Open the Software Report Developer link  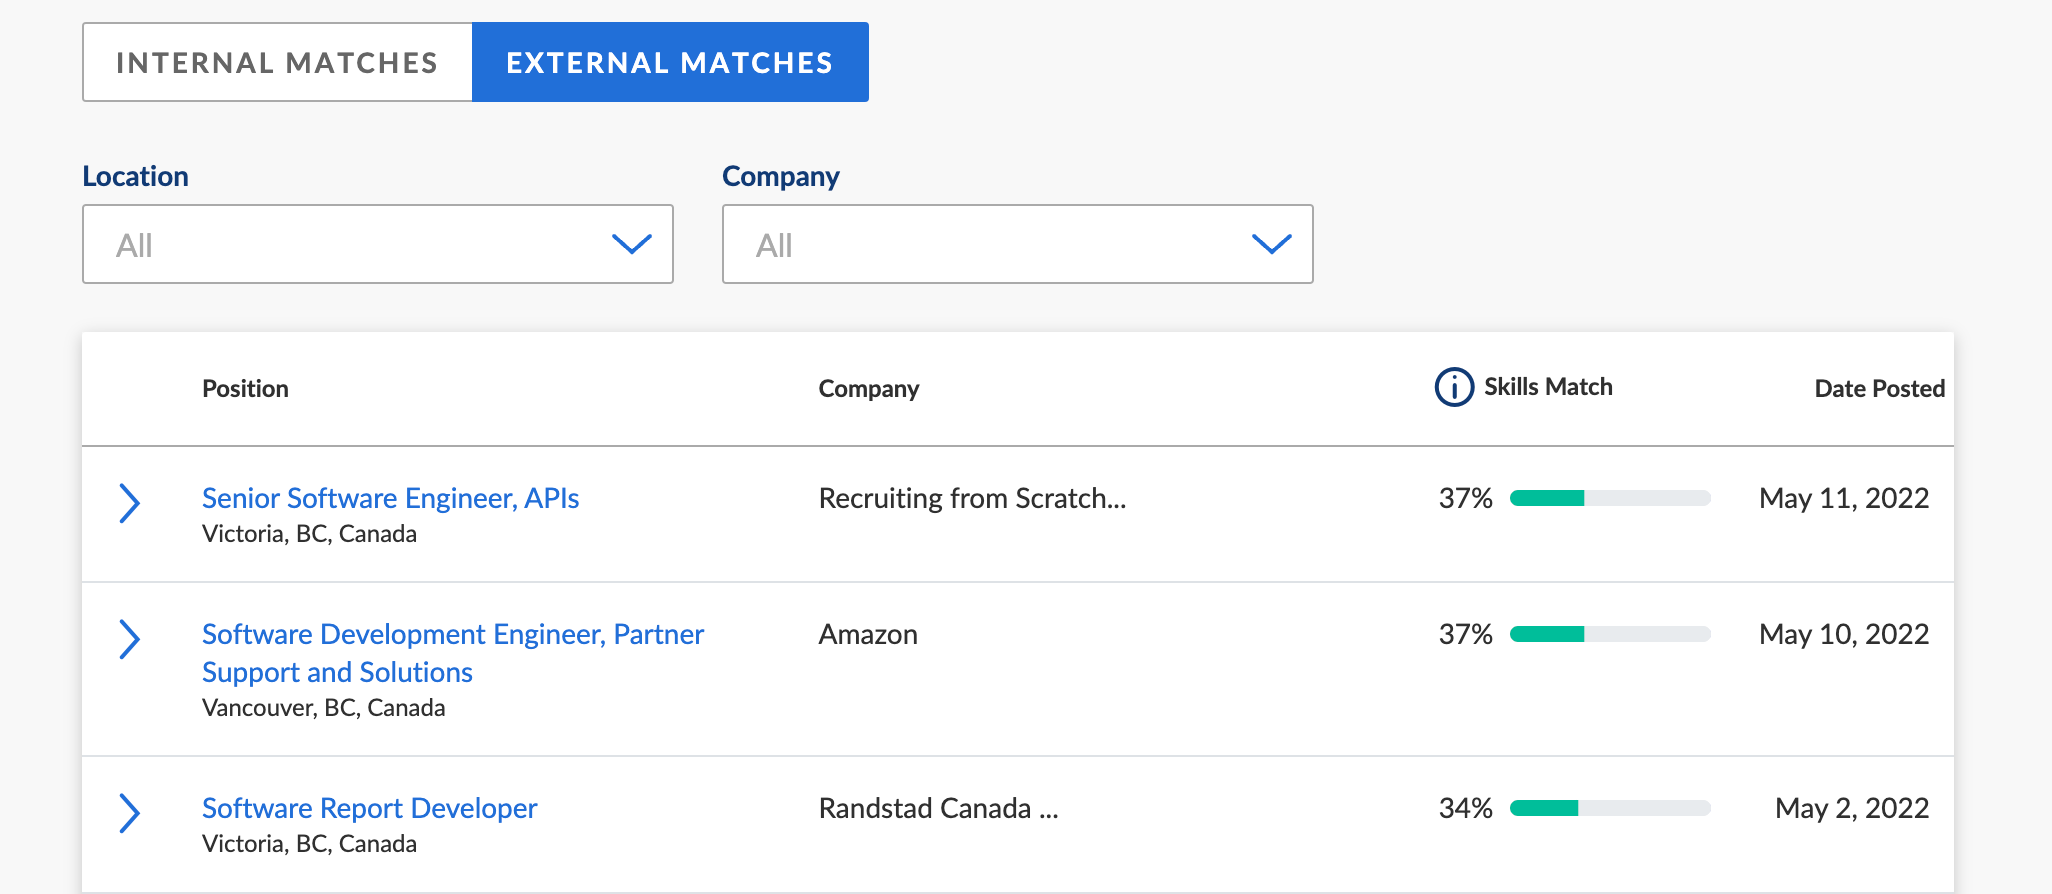point(369,808)
